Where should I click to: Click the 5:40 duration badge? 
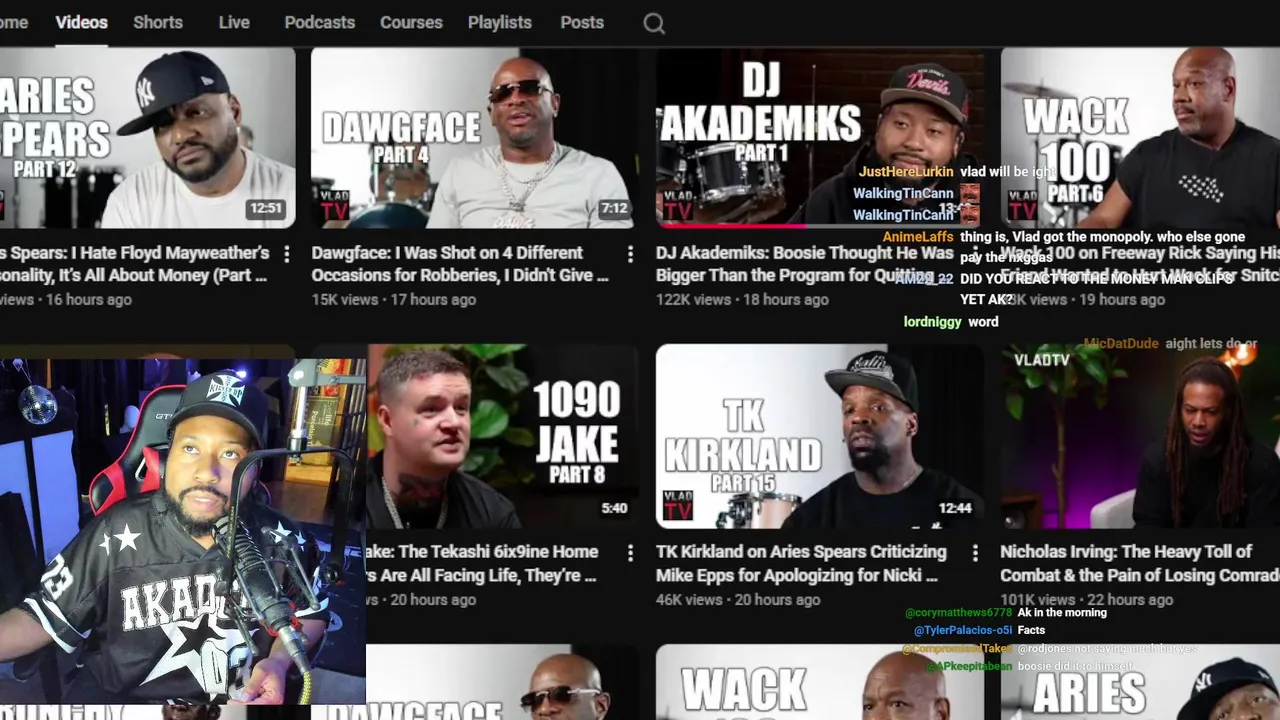tap(614, 508)
